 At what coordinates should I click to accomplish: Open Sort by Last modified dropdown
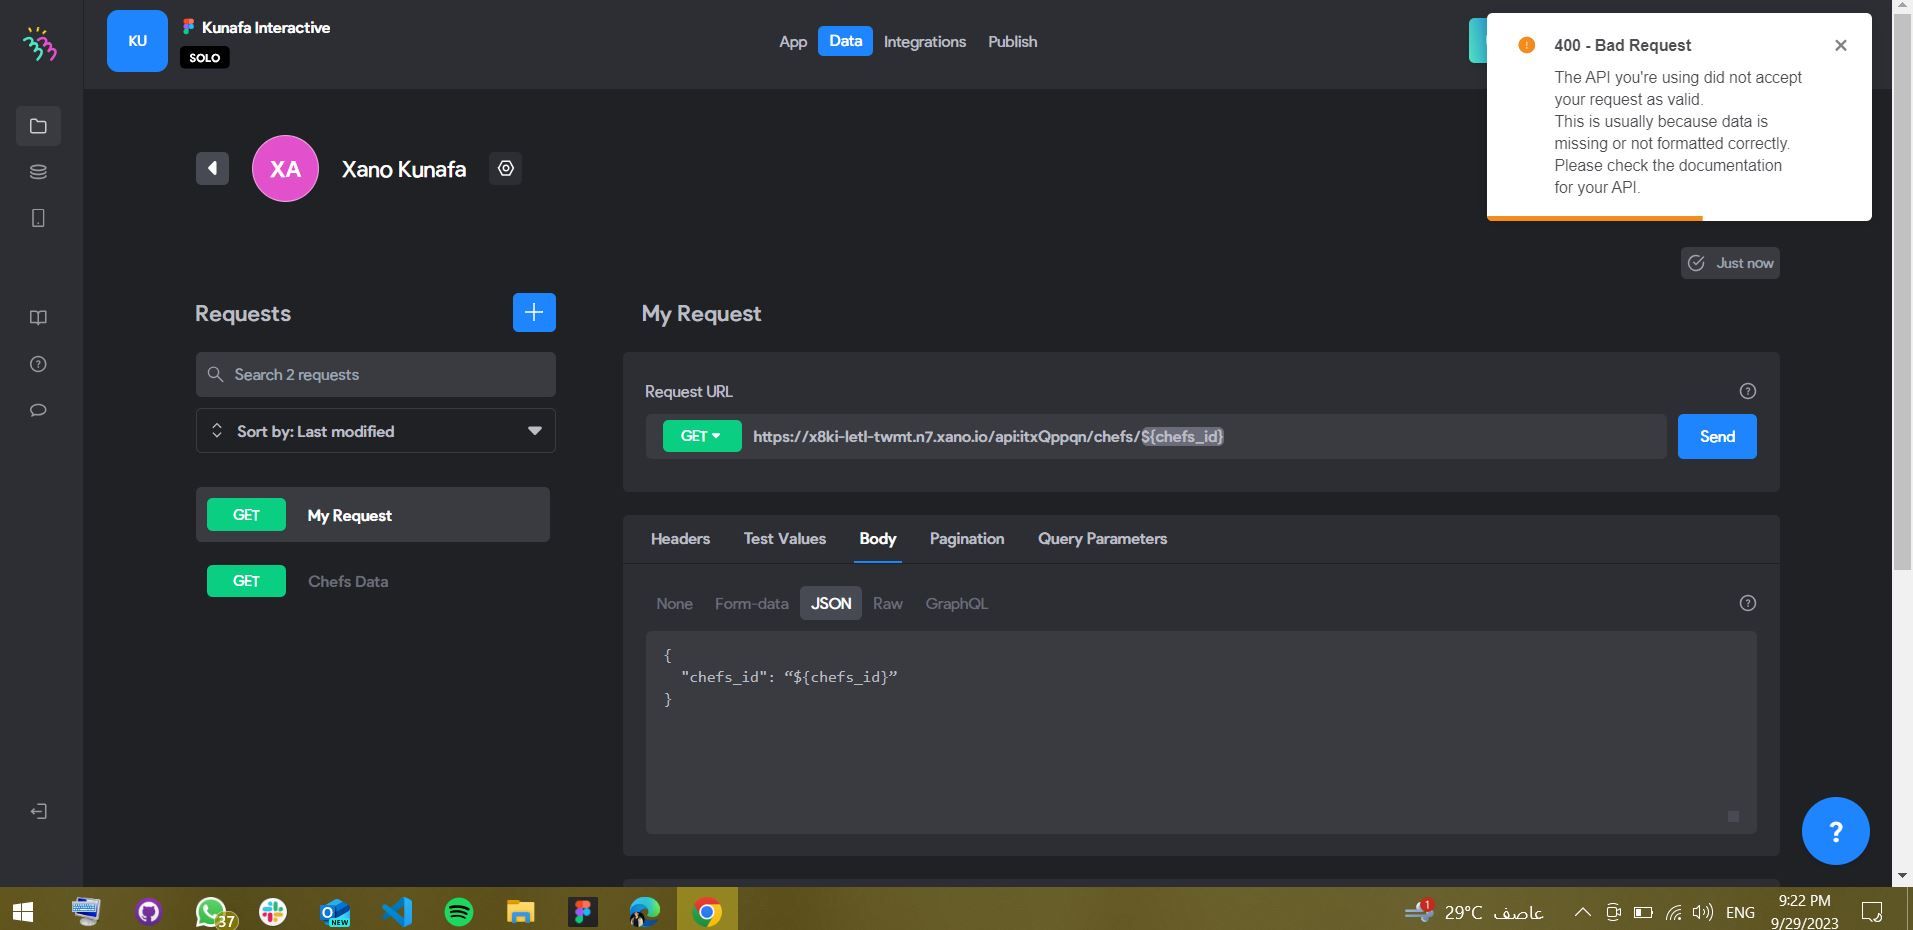[375, 431]
